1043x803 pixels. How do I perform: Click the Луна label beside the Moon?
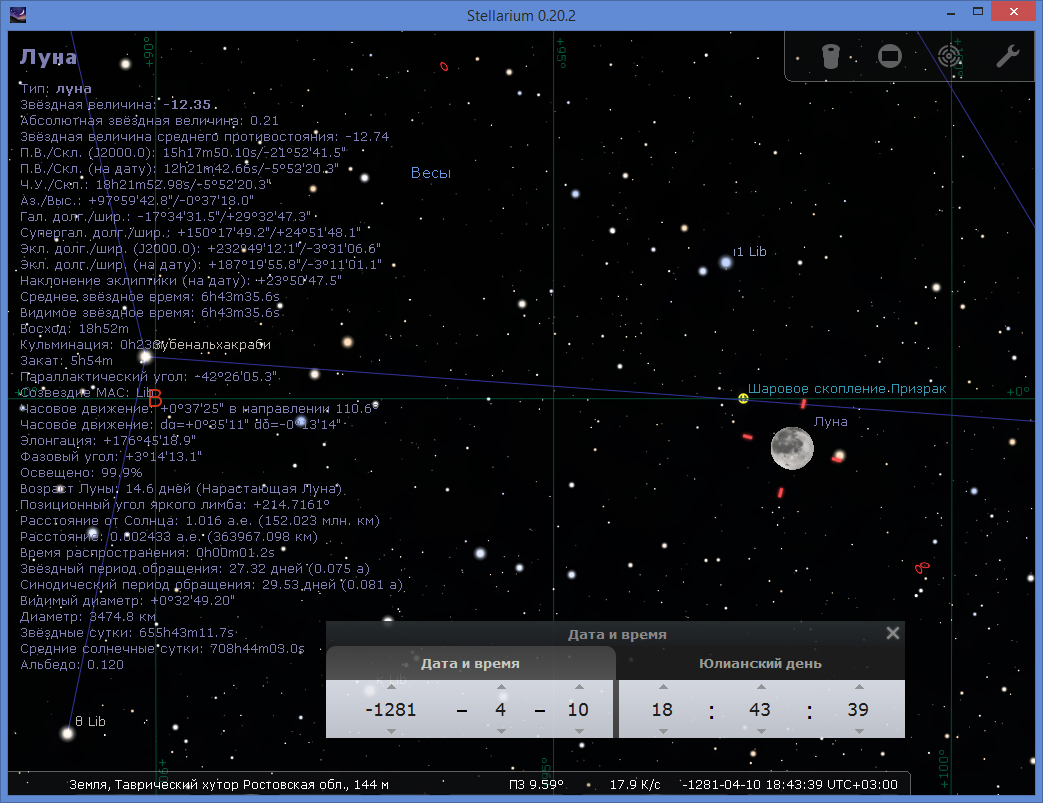point(831,422)
